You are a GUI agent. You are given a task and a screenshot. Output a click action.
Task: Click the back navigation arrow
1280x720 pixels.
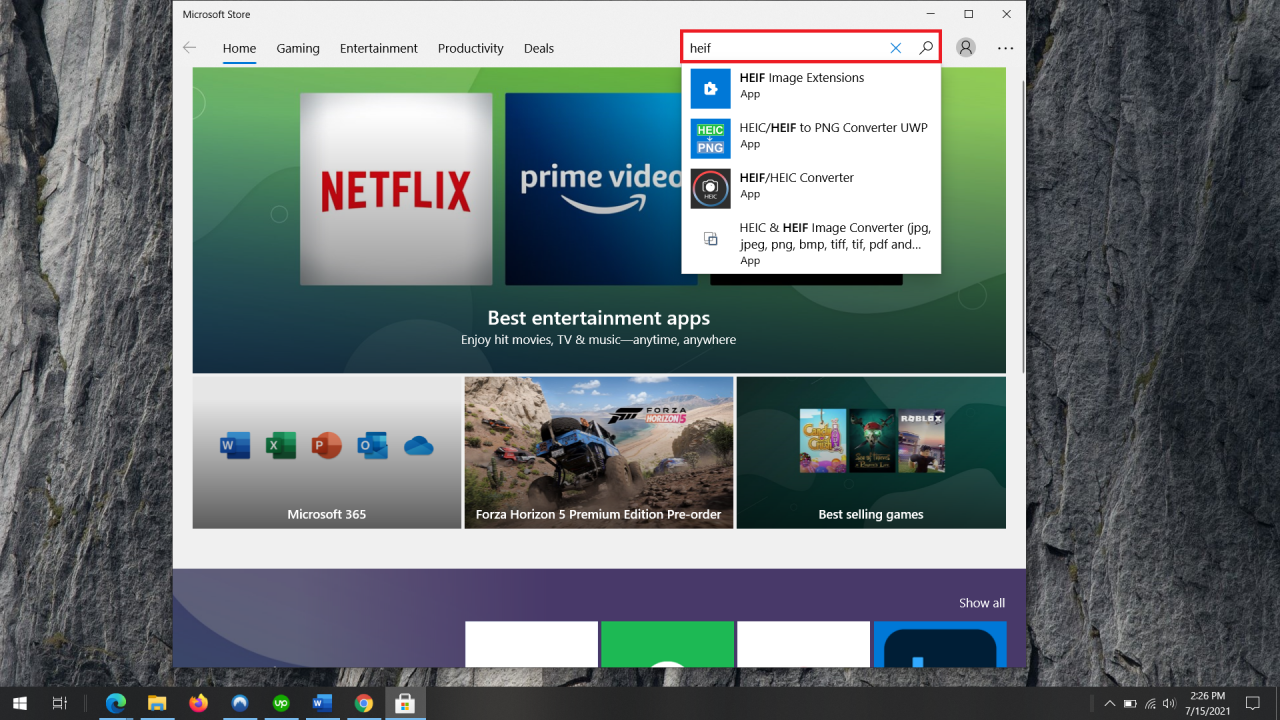[189, 47]
